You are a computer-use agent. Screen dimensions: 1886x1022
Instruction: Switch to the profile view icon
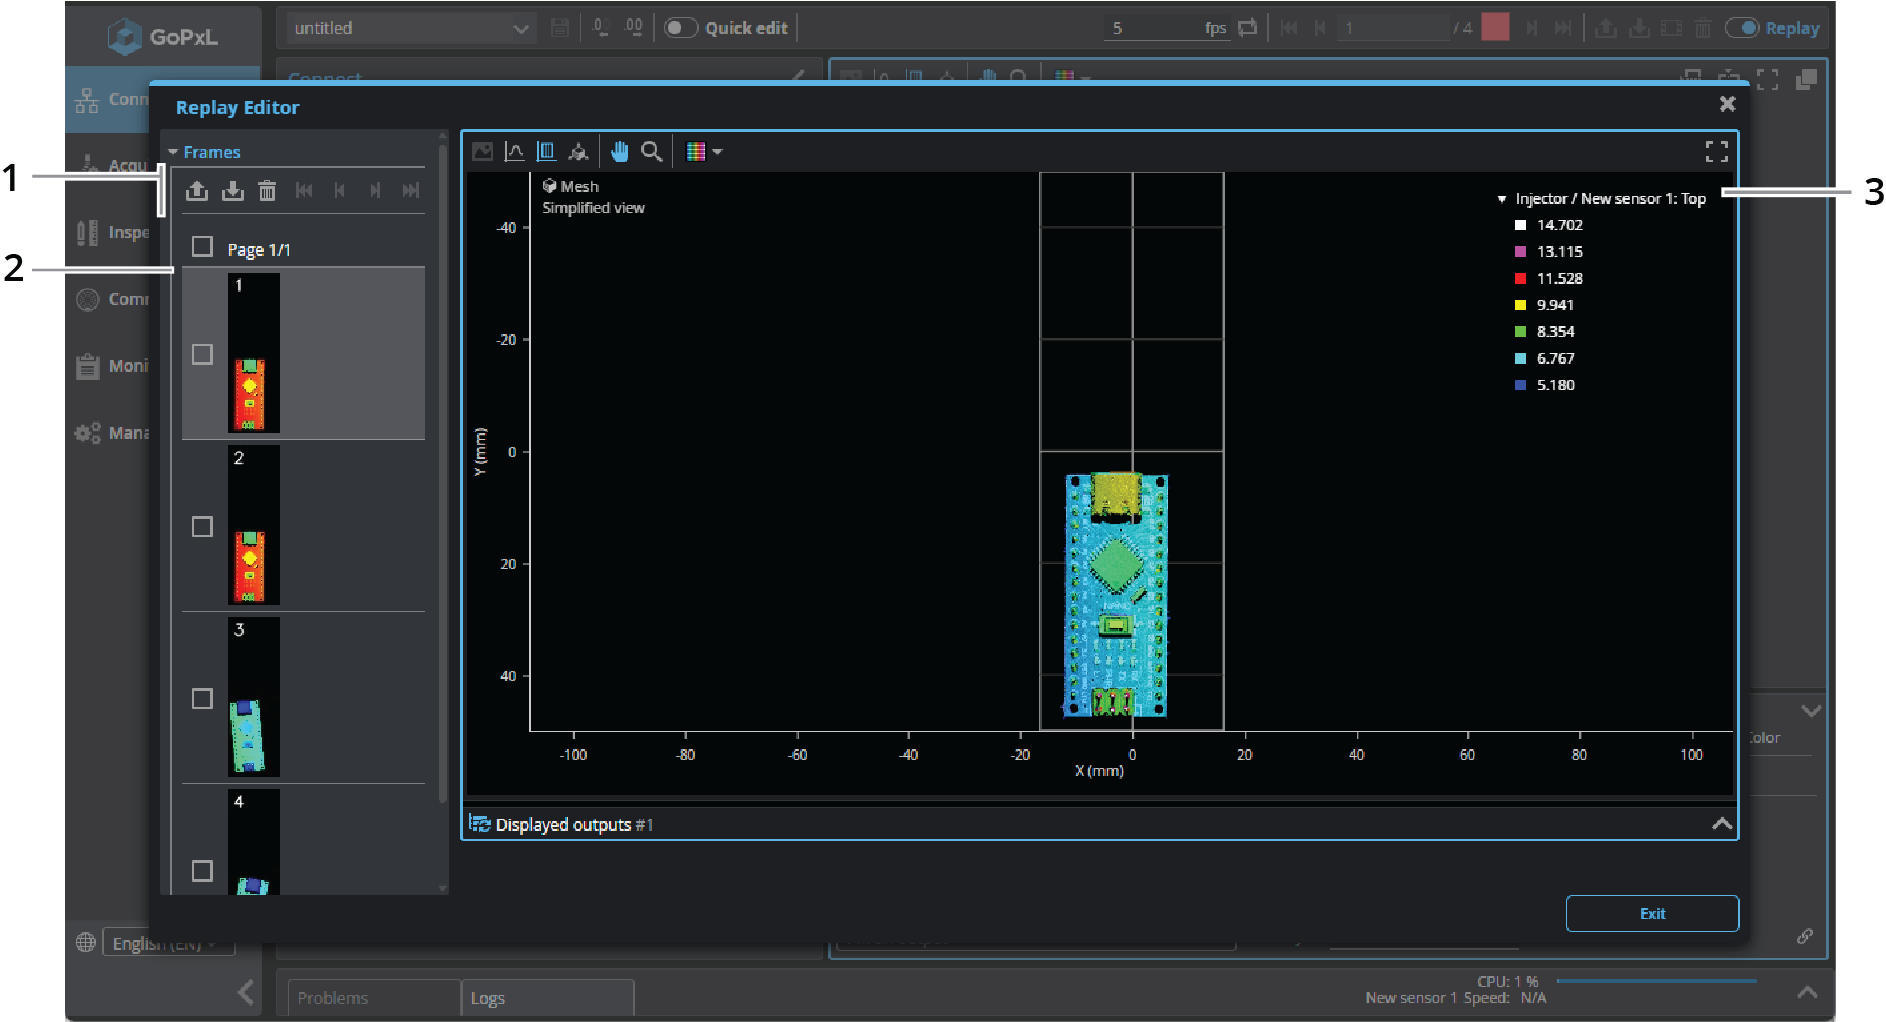click(514, 152)
